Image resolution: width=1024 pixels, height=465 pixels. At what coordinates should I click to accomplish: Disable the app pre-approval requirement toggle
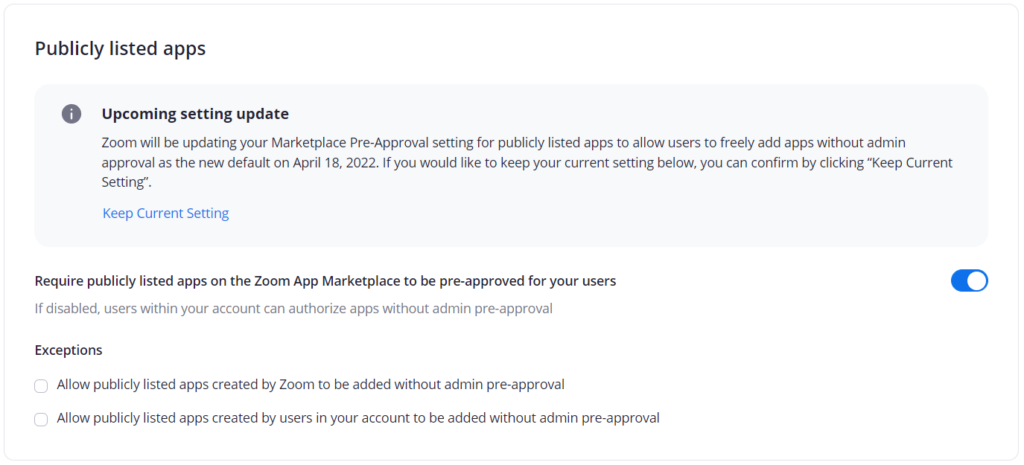pyautogui.click(x=969, y=281)
